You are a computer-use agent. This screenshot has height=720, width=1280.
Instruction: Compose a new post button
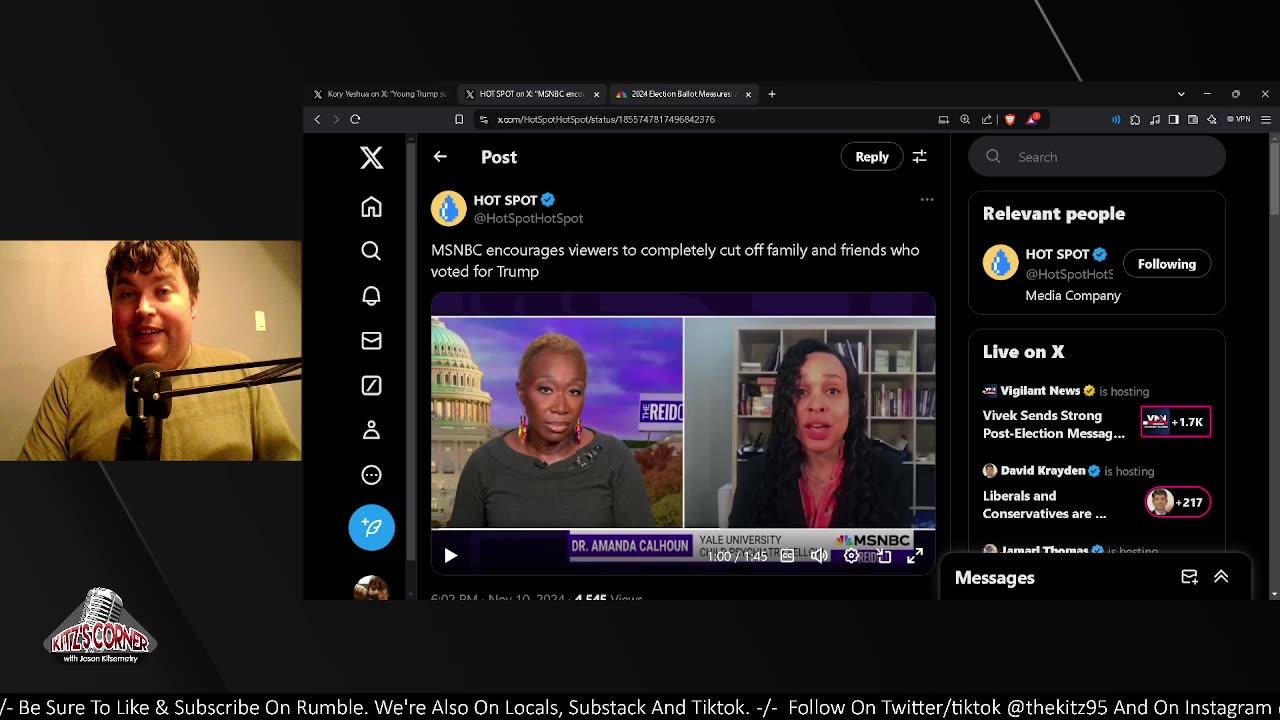click(371, 527)
